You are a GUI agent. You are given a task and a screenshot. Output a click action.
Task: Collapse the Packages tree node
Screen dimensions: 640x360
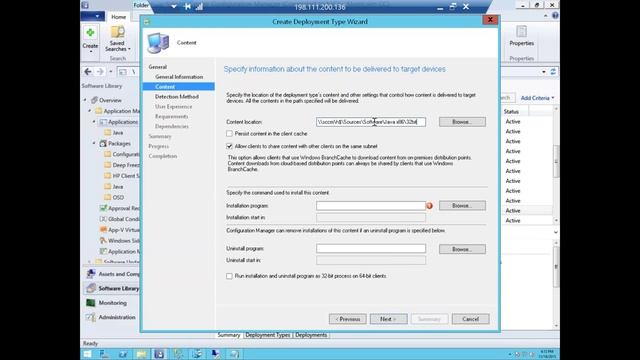[94, 143]
